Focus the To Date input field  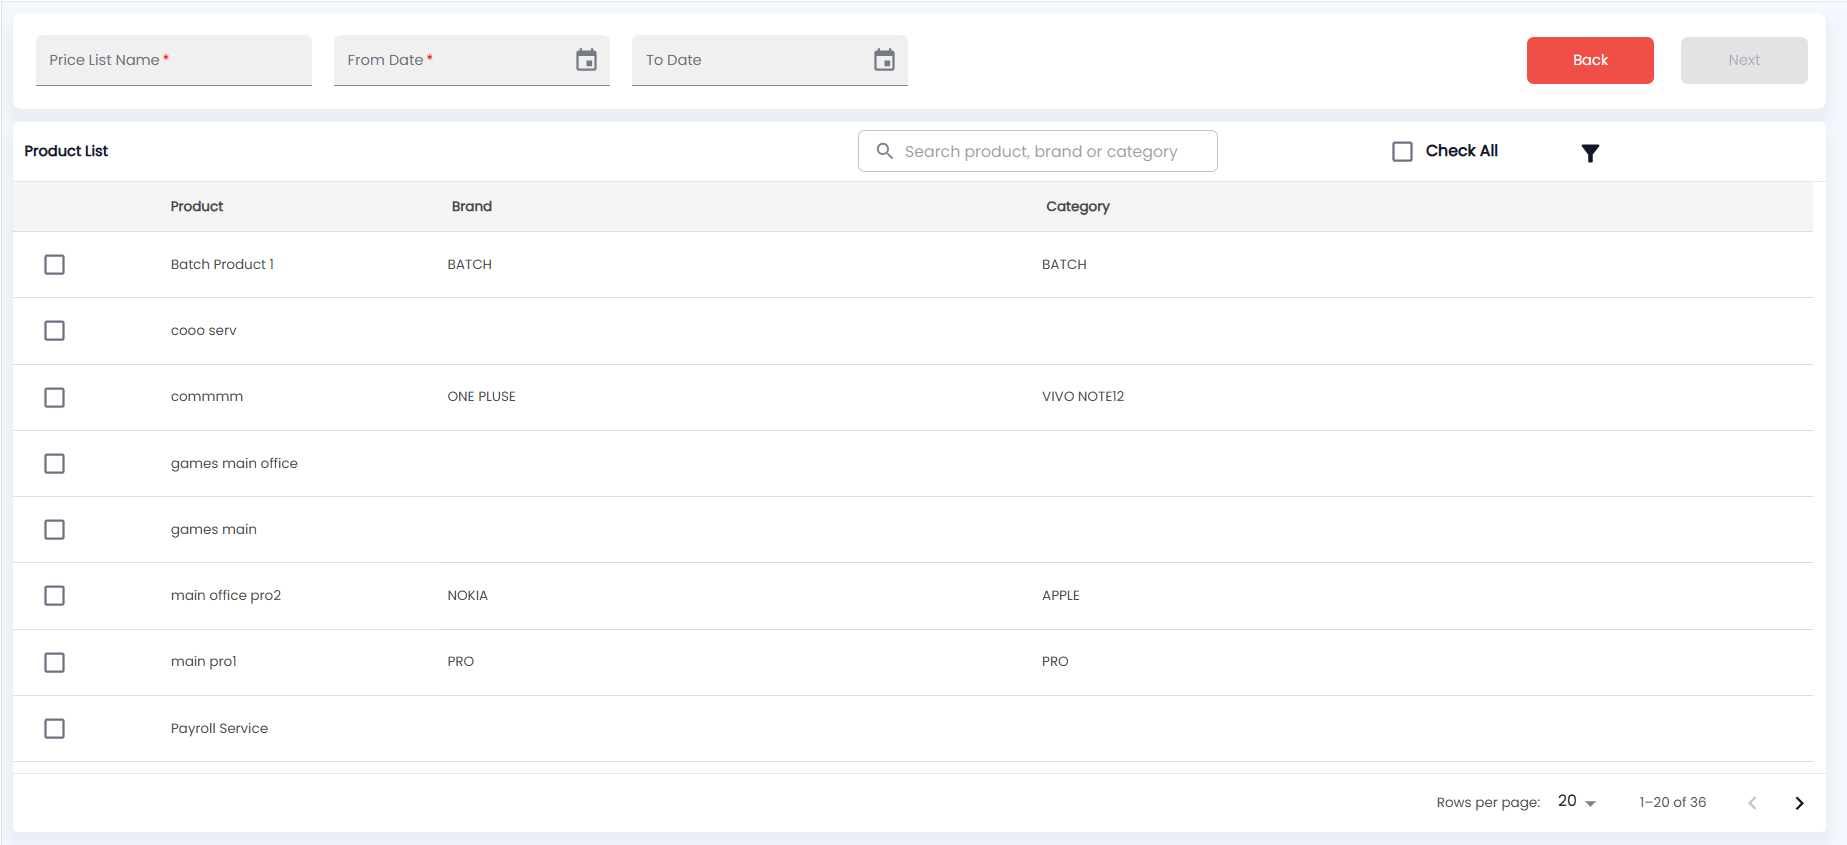(x=770, y=60)
